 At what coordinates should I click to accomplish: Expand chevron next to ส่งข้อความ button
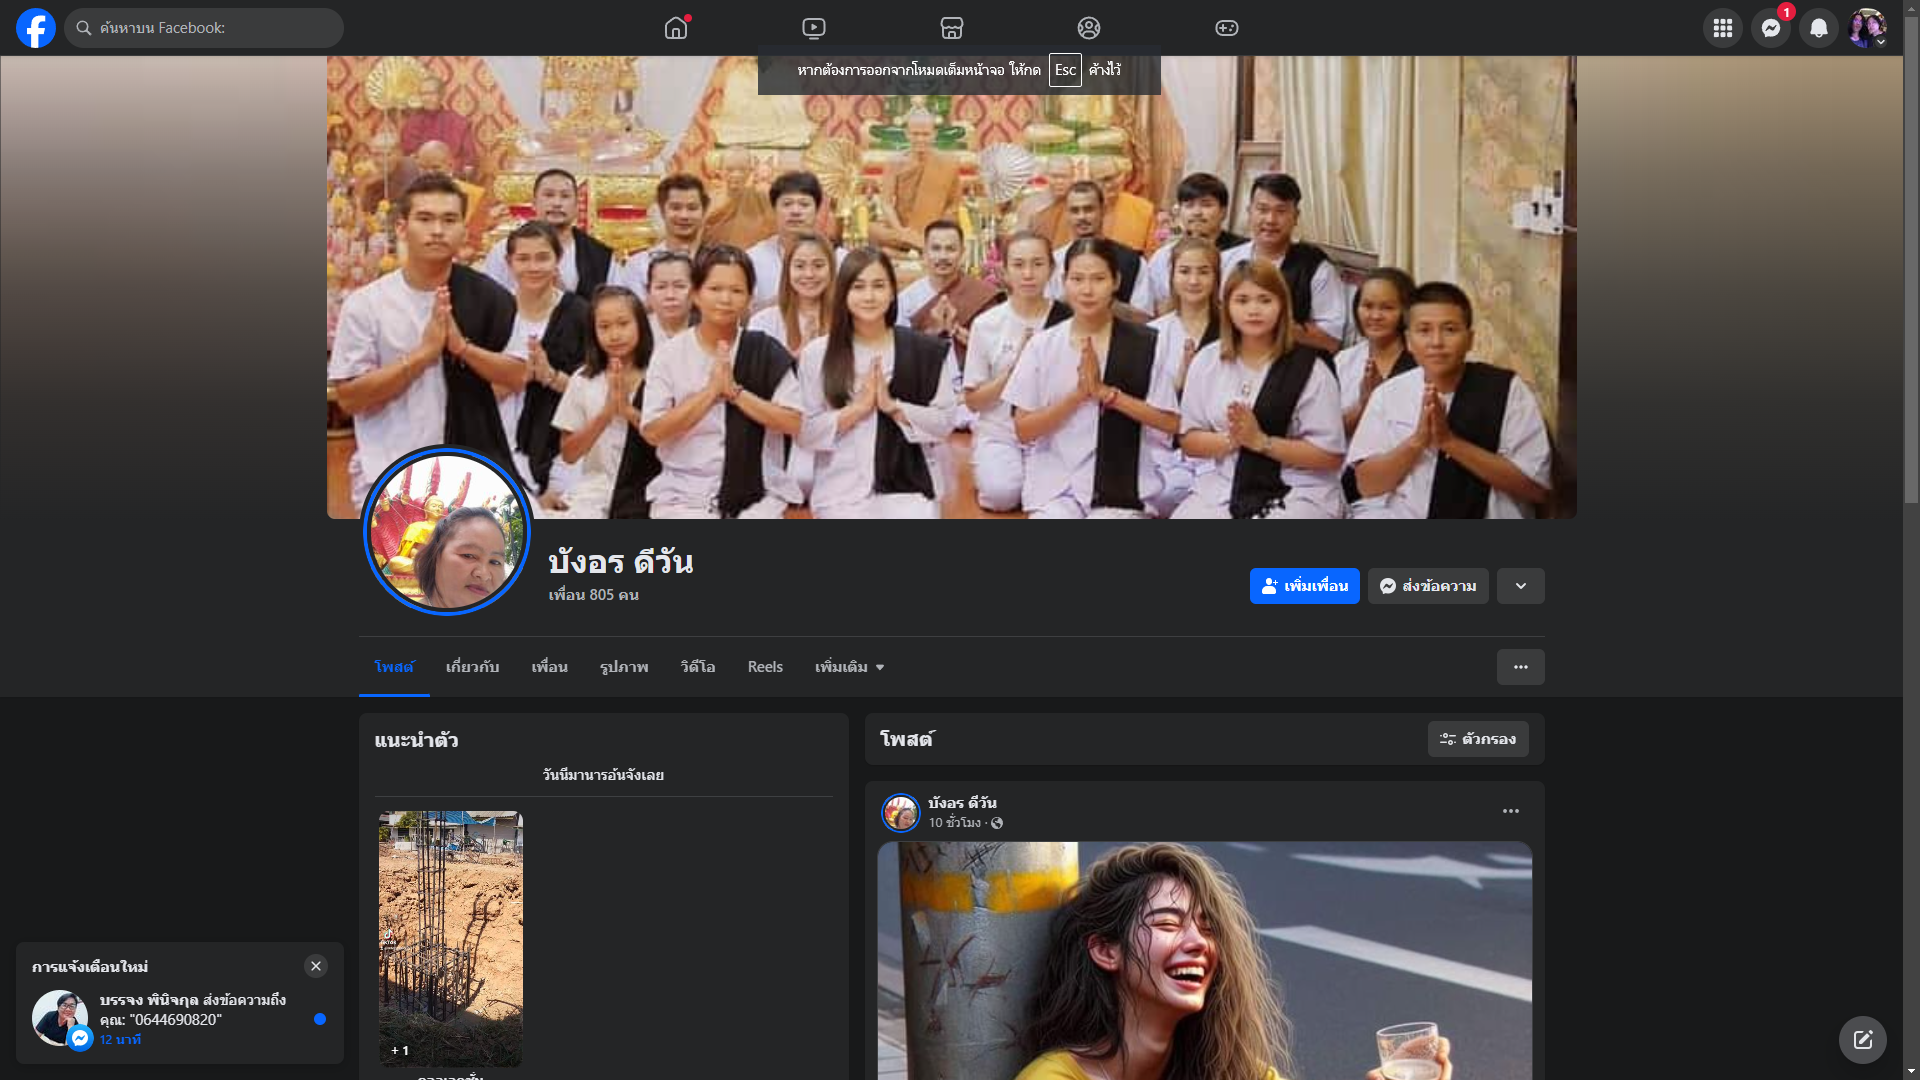[x=1520, y=586]
